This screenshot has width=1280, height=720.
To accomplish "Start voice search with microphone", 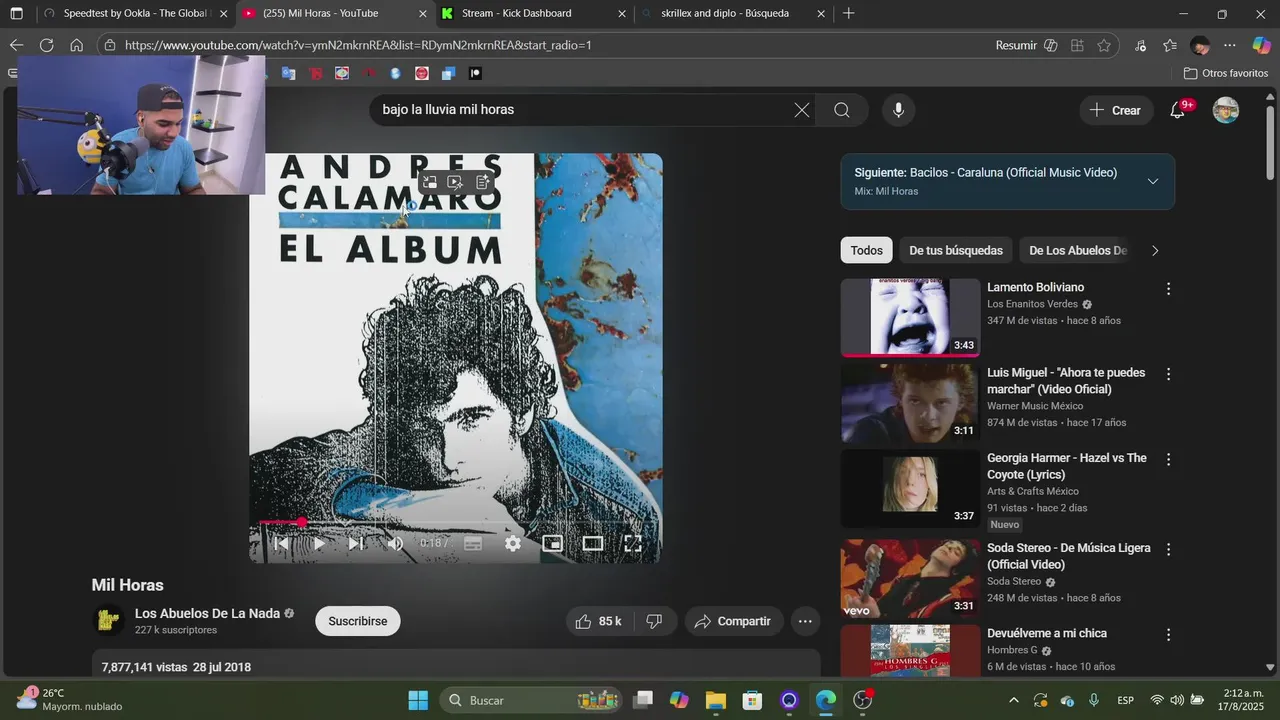I will [898, 110].
